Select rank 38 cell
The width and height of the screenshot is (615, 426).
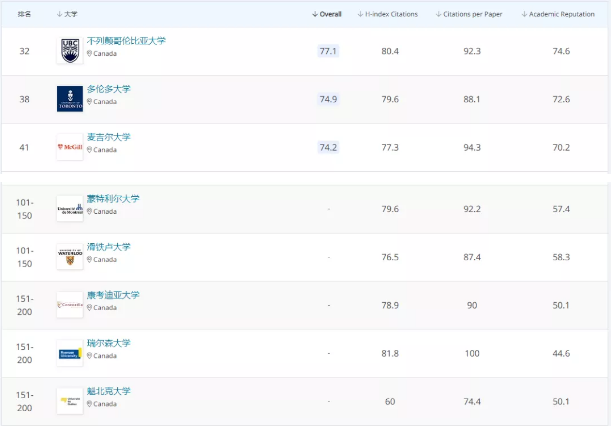24,99
